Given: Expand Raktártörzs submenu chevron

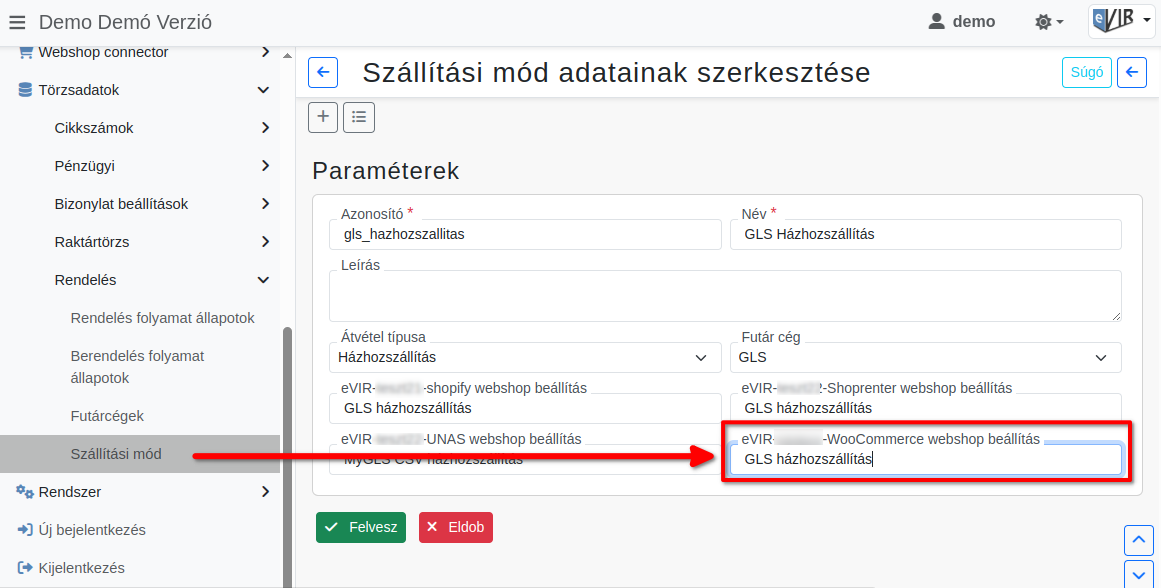Looking at the screenshot, I should [x=265, y=242].
